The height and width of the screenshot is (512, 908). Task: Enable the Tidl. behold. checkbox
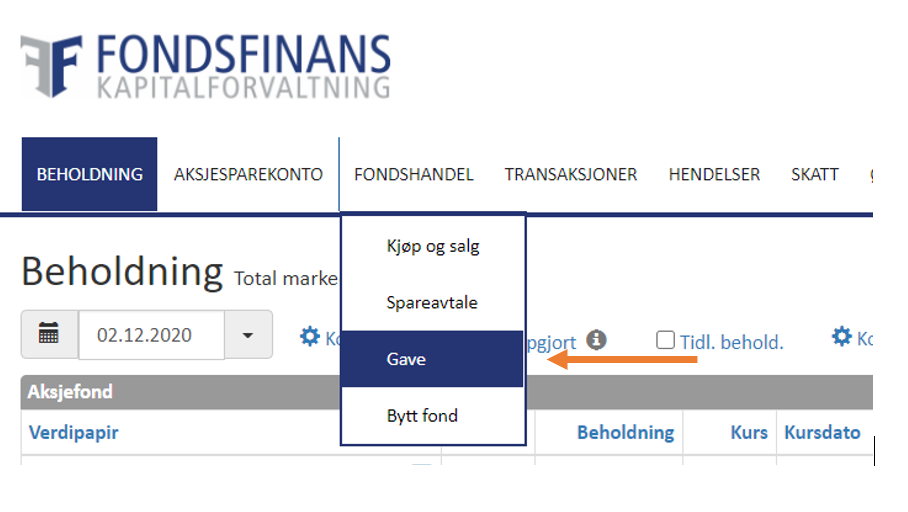pyautogui.click(x=665, y=340)
